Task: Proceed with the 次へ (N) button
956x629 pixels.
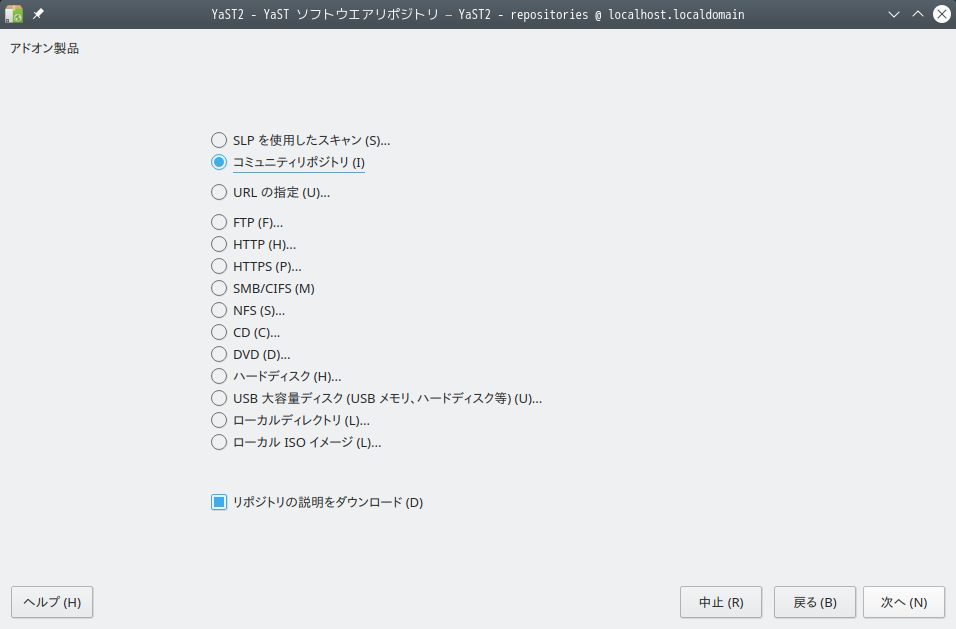Action: click(904, 602)
